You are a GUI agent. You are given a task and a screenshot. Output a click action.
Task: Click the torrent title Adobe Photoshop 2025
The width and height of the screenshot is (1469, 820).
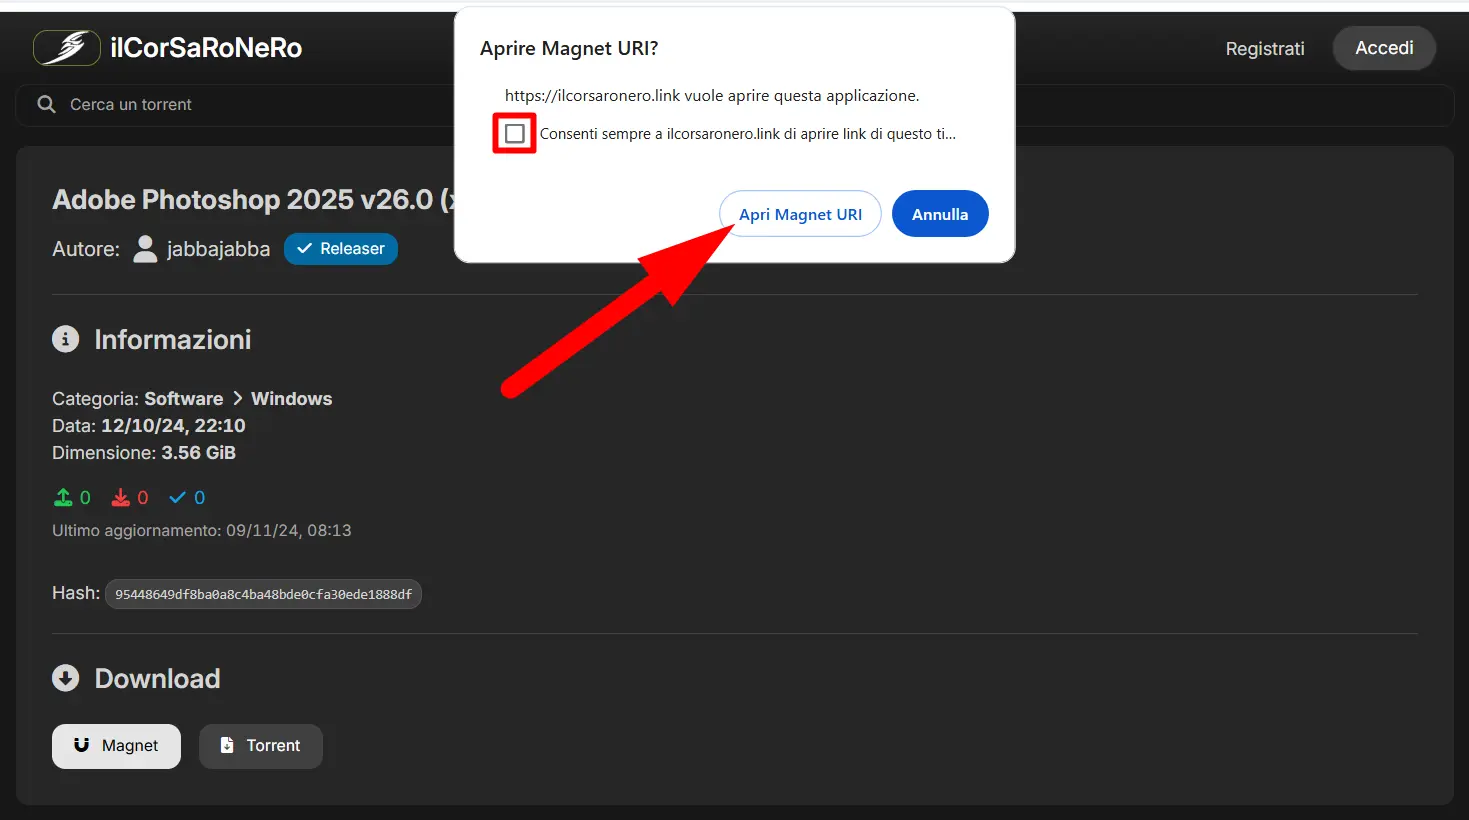point(253,199)
